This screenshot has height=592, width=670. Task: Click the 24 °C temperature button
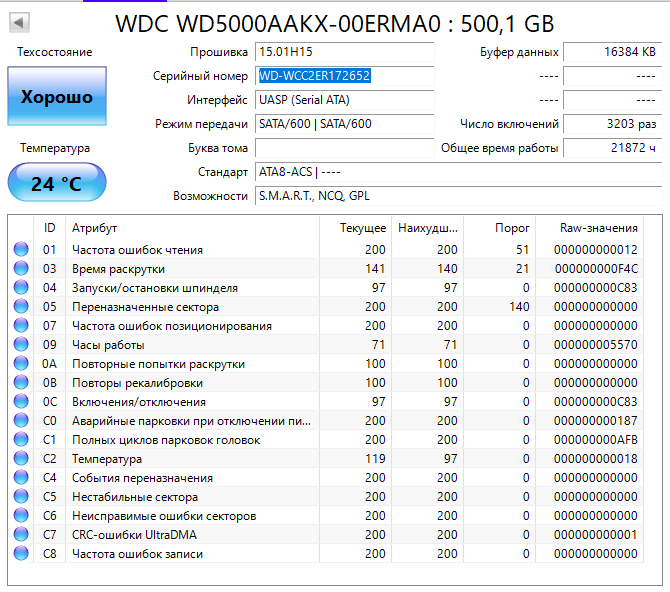57,183
